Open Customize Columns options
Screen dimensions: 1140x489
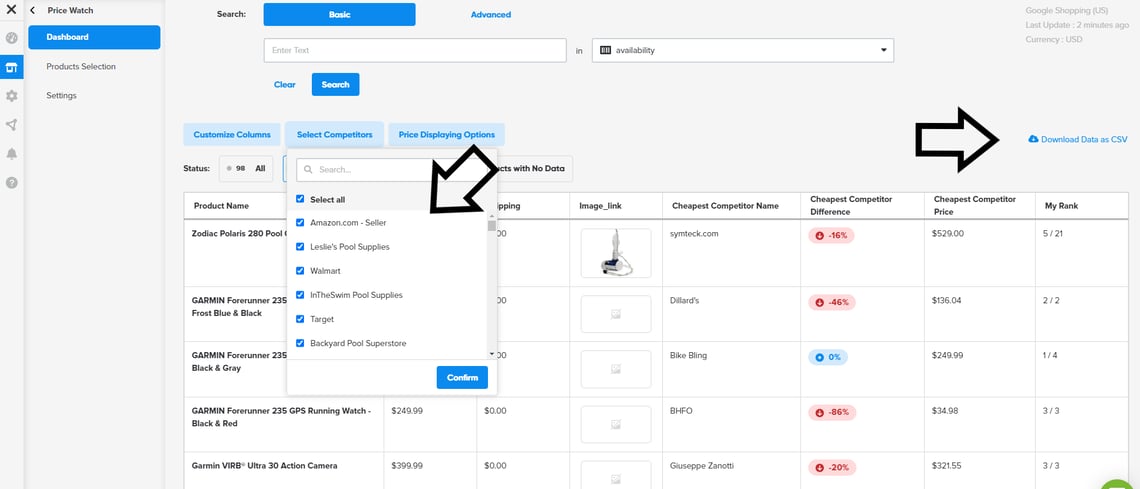pyautogui.click(x=232, y=134)
